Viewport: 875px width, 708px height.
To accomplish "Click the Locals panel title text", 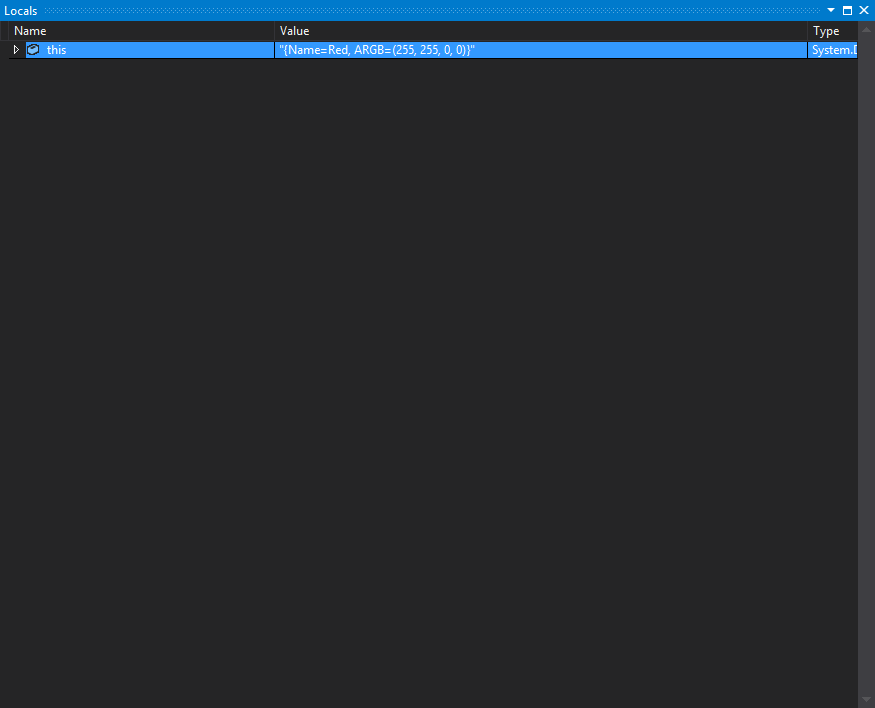I will [20, 10].
